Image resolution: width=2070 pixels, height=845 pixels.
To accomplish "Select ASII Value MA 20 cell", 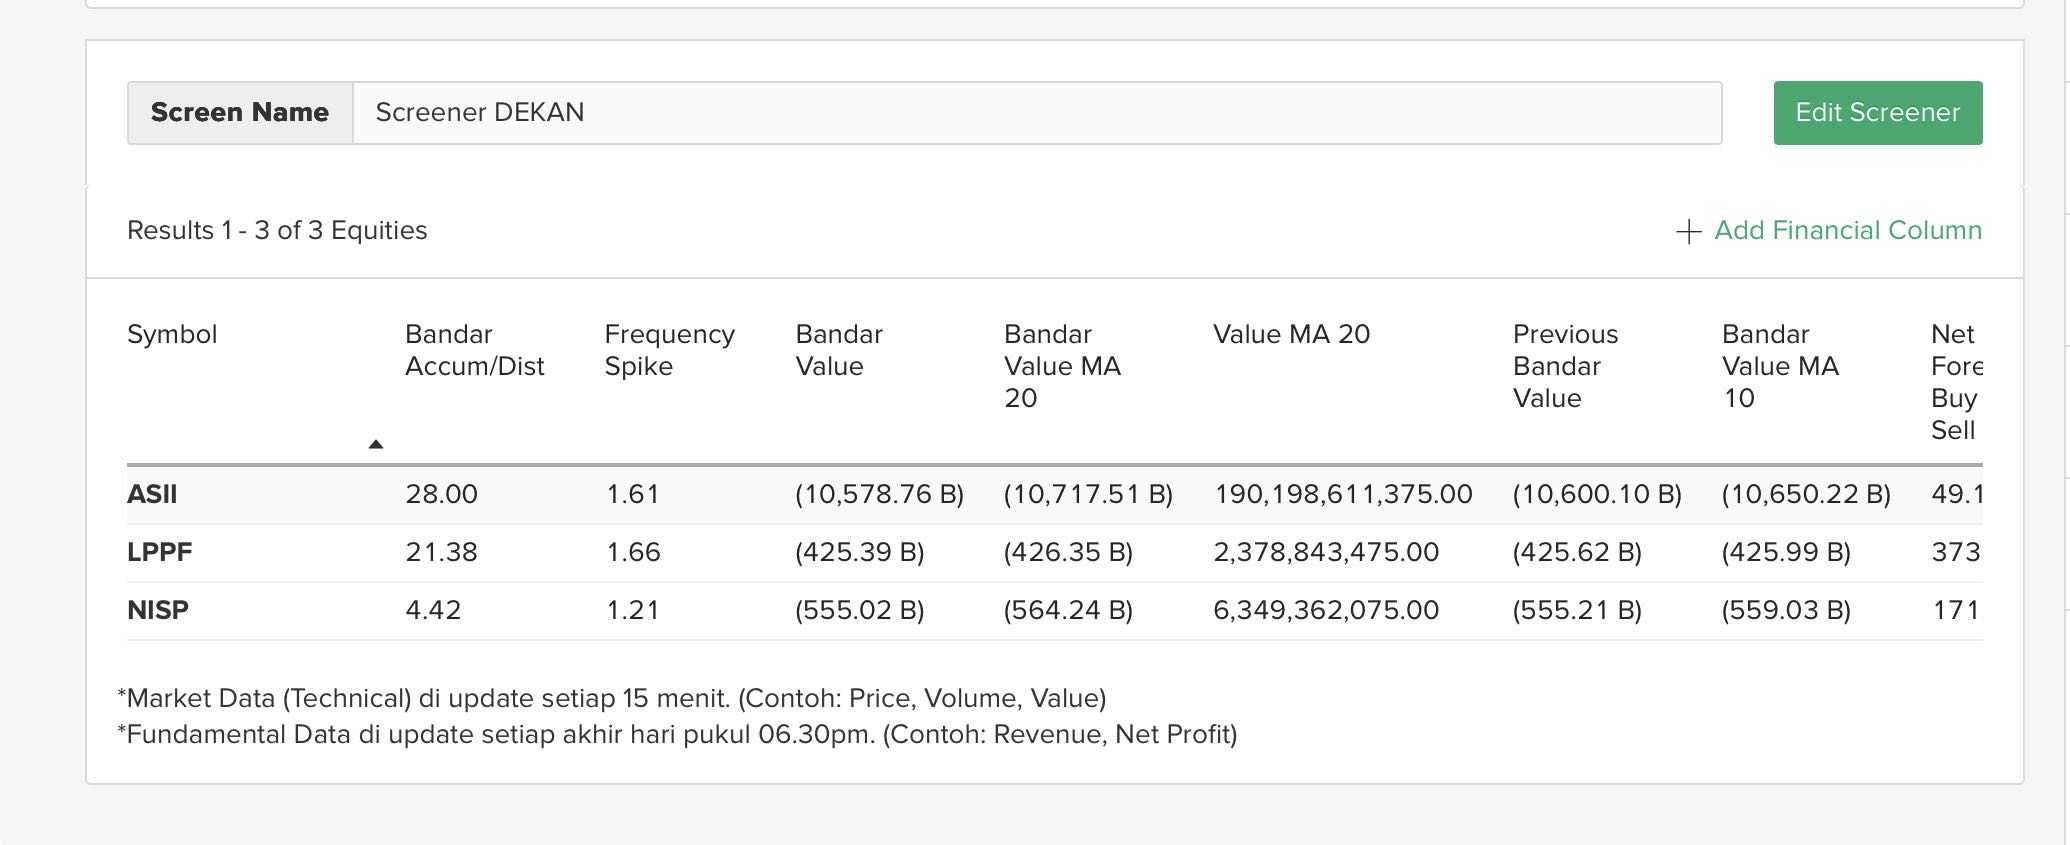I will pyautogui.click(x=1342, y=495).
